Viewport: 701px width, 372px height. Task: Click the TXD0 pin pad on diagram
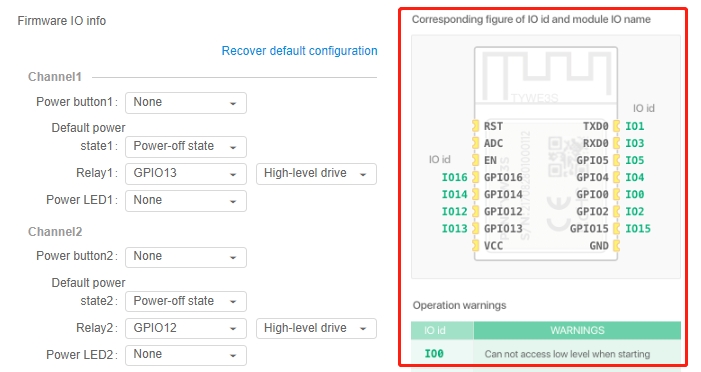tap(617, 127)
